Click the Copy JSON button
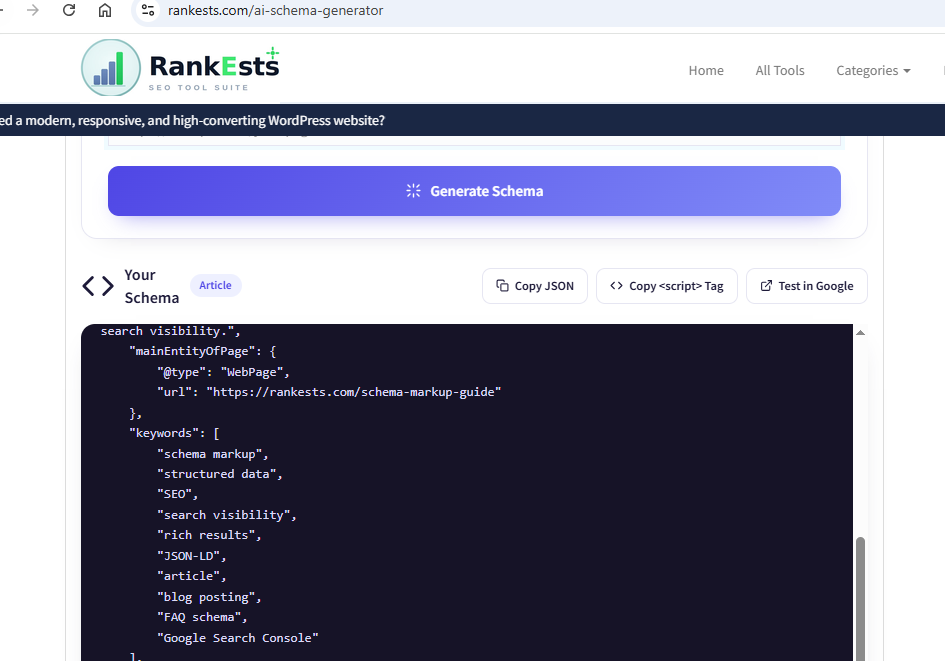This screenshot has width=945, height=661. pos(535,286)
